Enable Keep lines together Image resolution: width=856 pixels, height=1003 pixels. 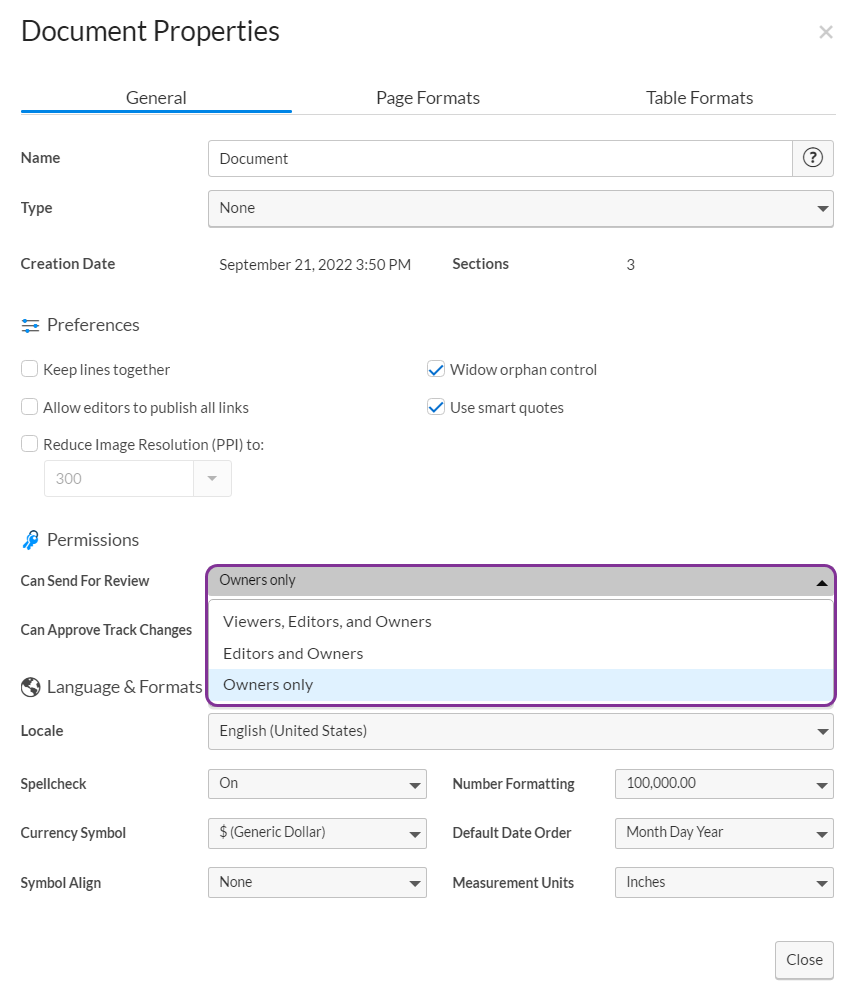pos(29,369)
